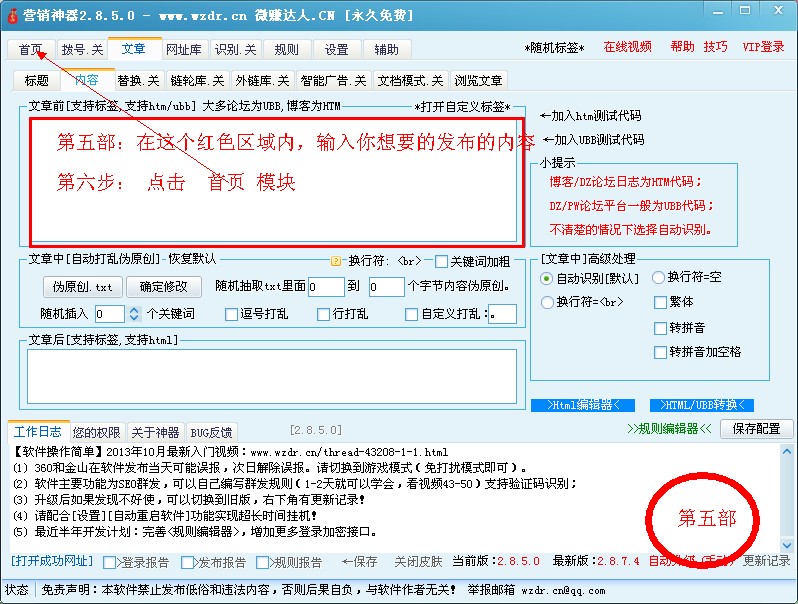The width and height of the screenshot is (798, 604).
Task: Click the 随机插入 stepper arrows
Action: [x=134, y=314]
